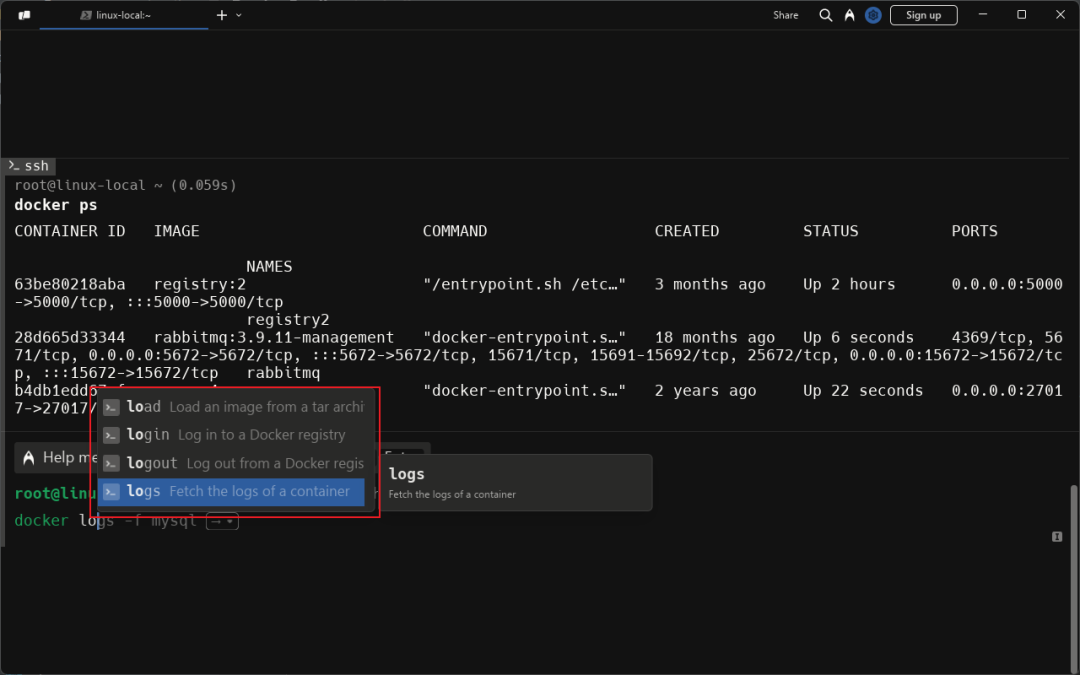Viewport: 1080px width, 675px height.
Task: Select the load suggestion from completions
Action: [x=235, y=407]
